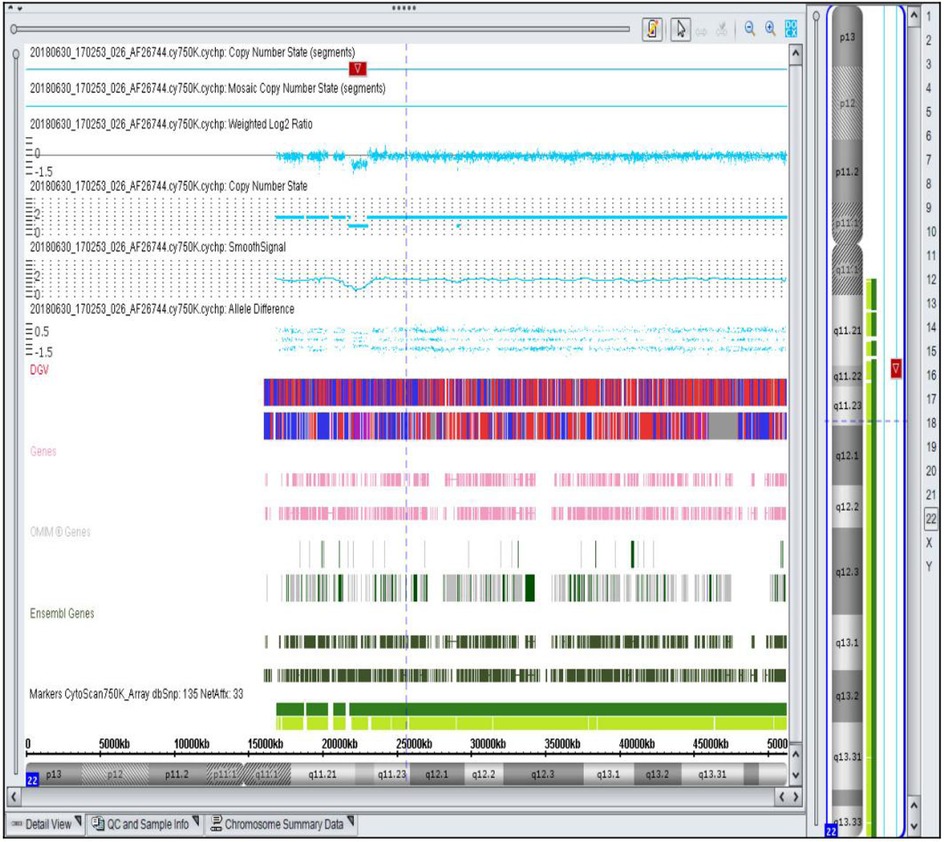This screenshot has width=945, height=842.
Task: Click the annotation highlighter toolbar icon
Action: pyautogui.click(x=653, y=29)
